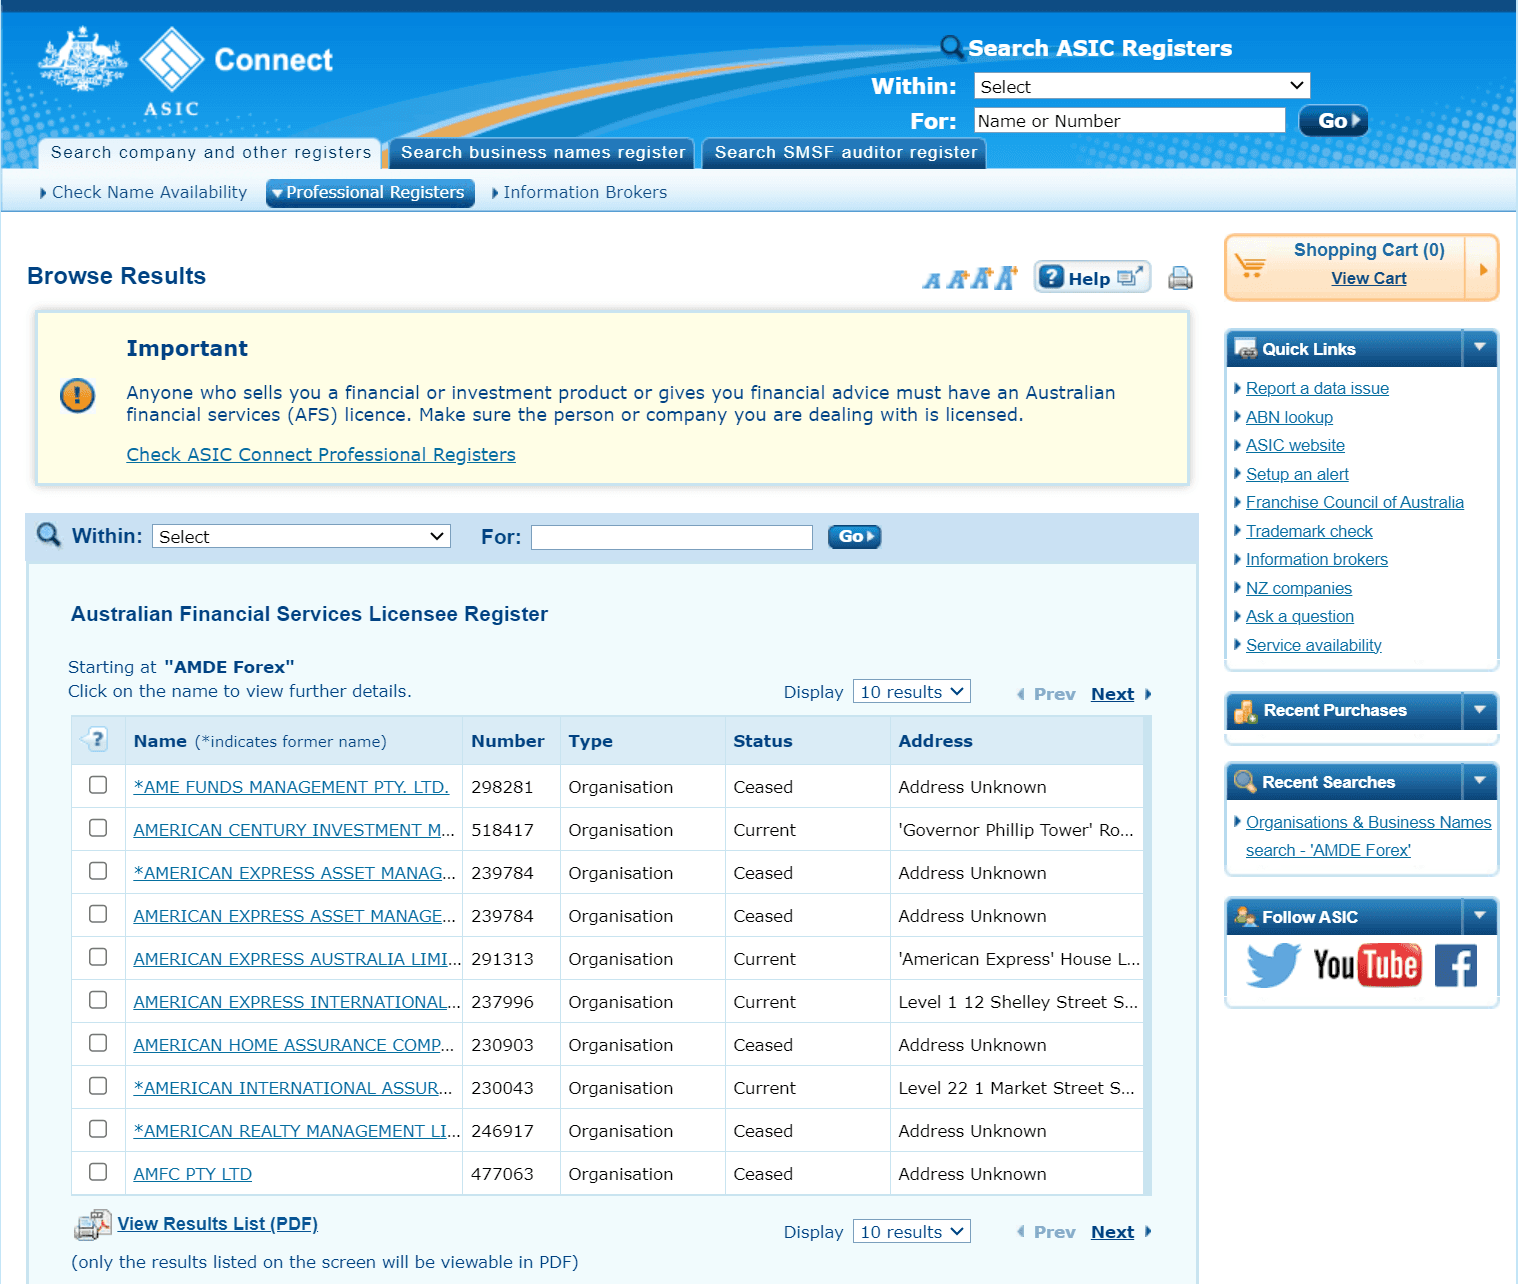Check the box for AMERICAN CENTURY INVESTMENT

point(98,828)
